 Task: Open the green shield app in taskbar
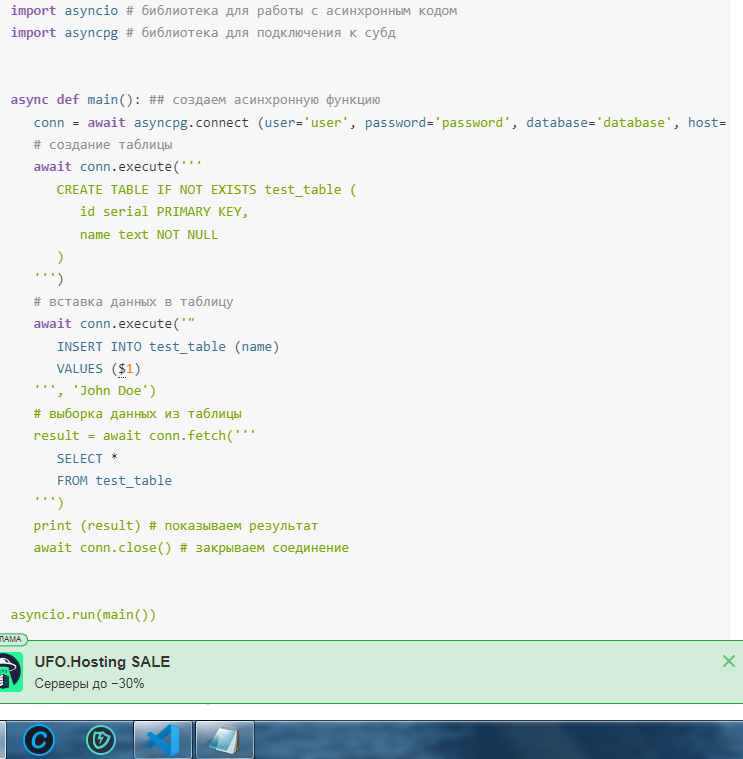[100, 740]
